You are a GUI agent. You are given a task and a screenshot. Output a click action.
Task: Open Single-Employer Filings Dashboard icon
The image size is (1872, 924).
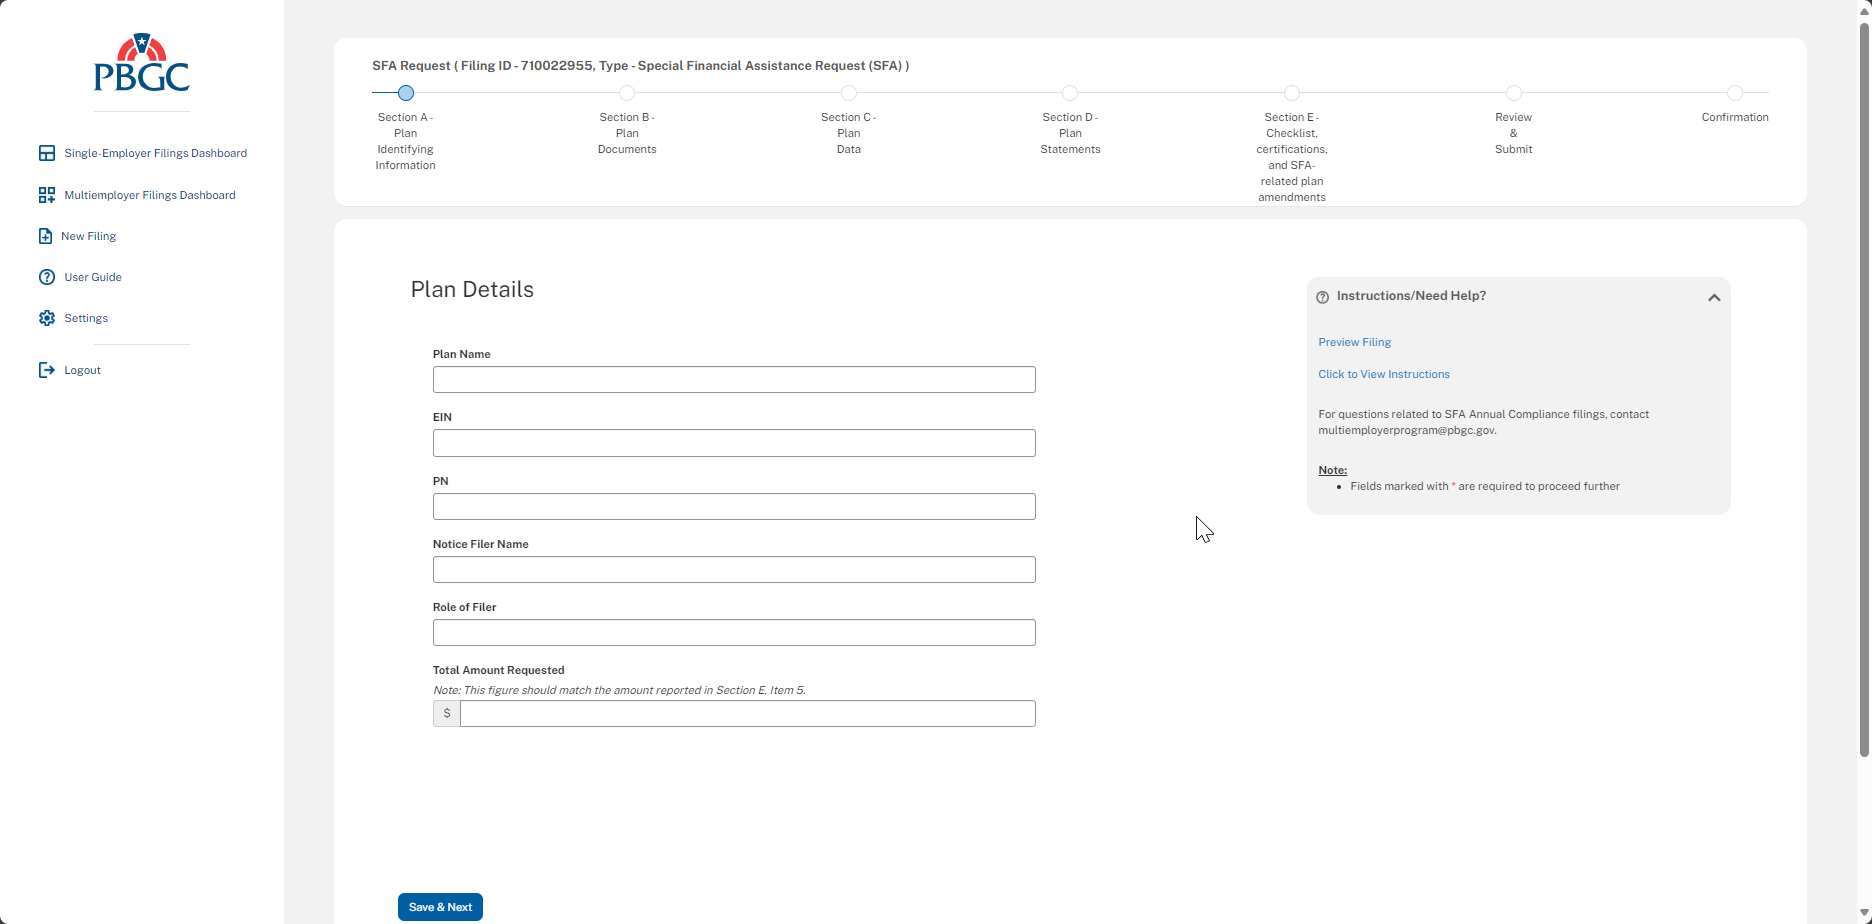coord(47,153)
